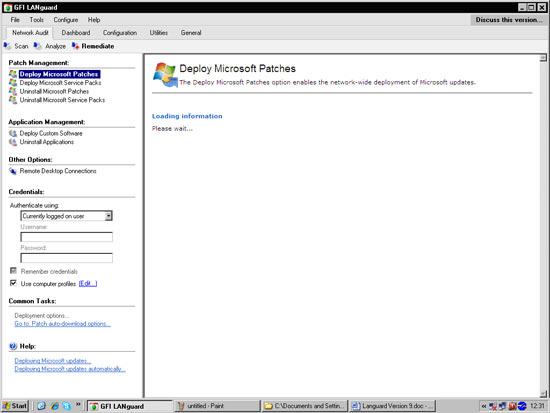The width and height of the screenshot is (550, 413).
Task: Click the system clock showing 12:31
Action: (537, 406)
